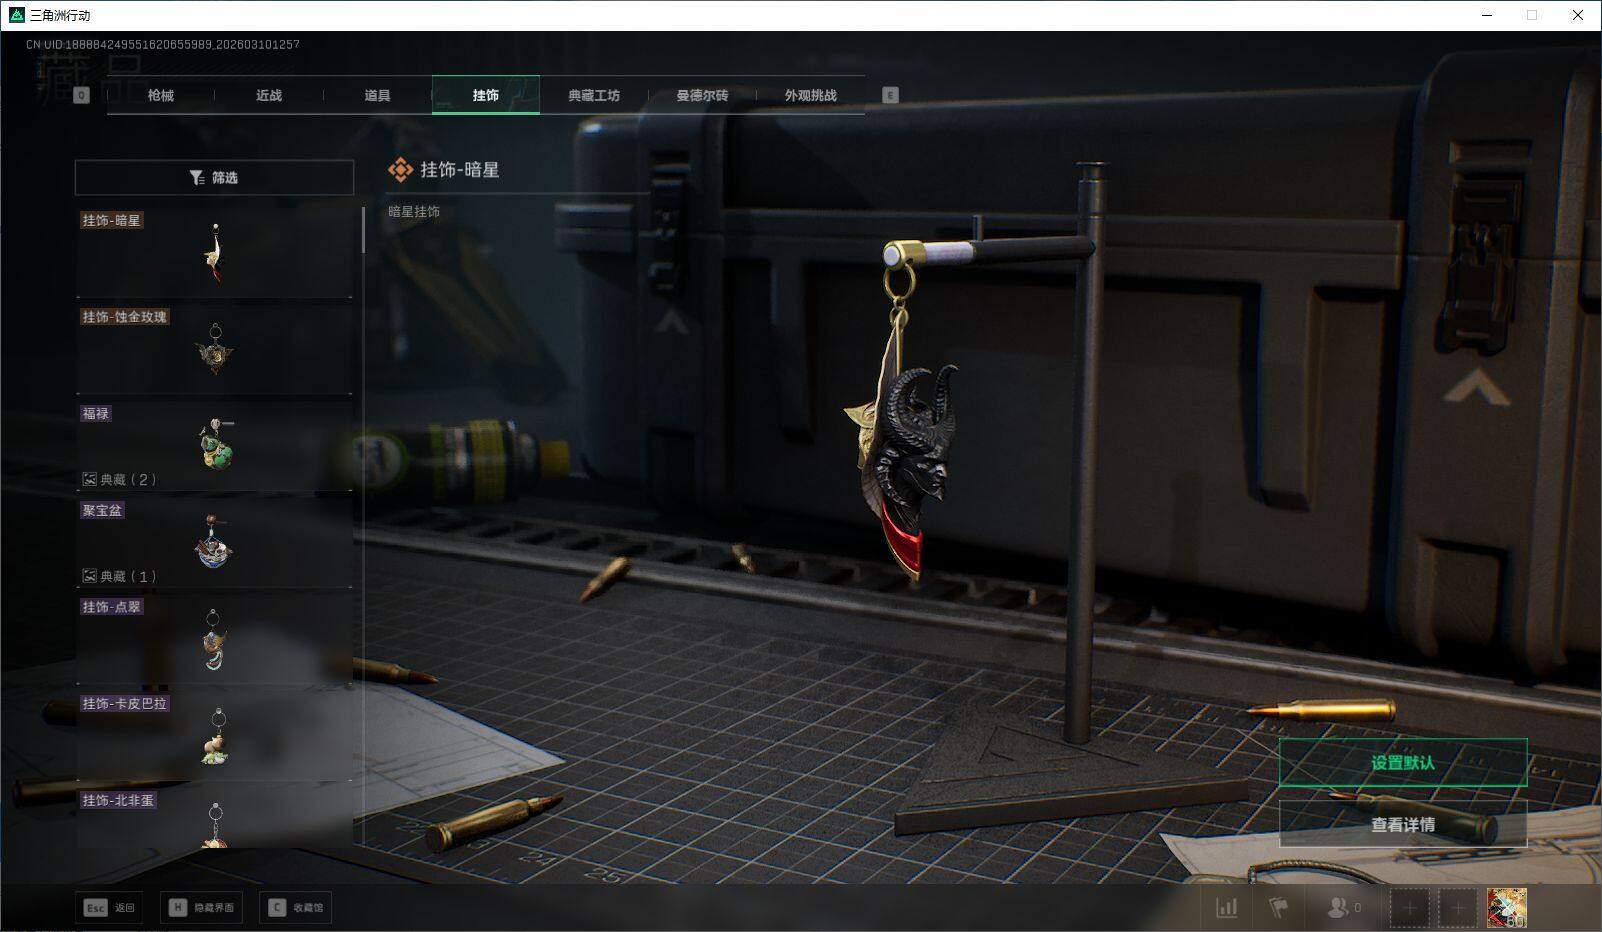1602x932 pixels.
Task: Open the 筛选 filter button
Action: [x=214, y=177]
